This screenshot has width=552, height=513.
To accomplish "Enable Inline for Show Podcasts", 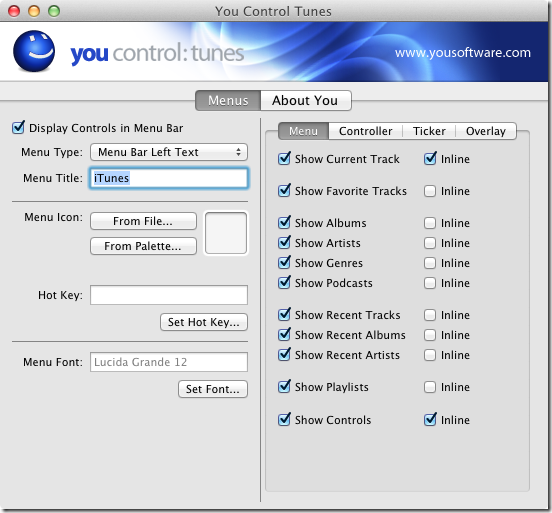I will [430, 283].
